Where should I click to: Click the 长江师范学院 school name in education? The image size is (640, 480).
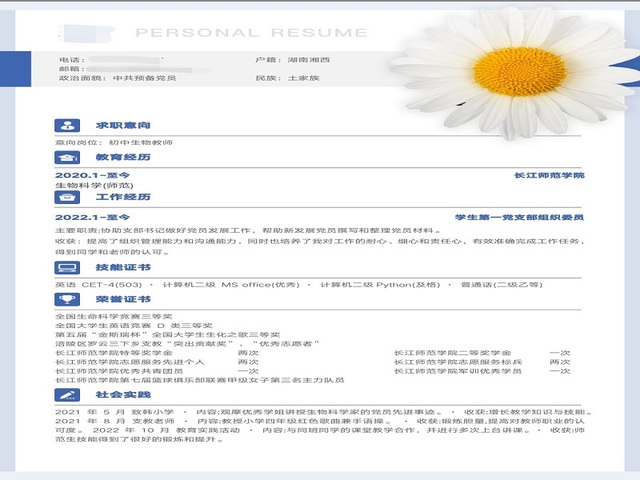point(549,175)
